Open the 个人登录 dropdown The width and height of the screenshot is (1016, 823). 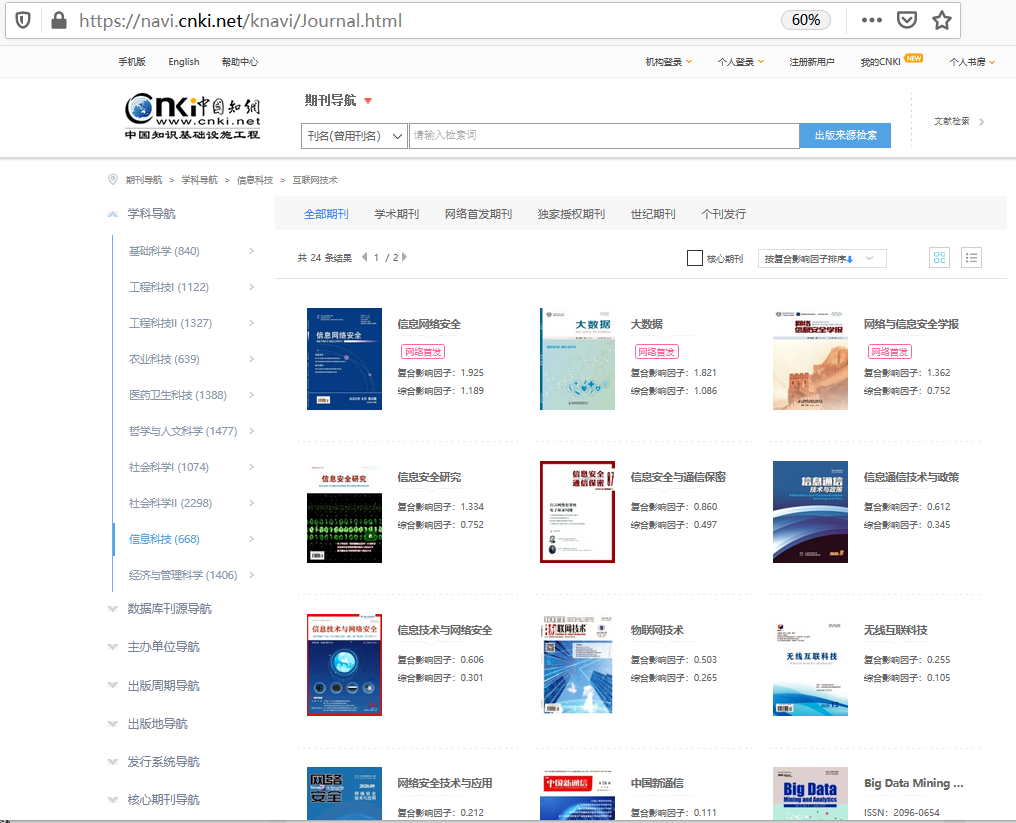tap(741, 62)
